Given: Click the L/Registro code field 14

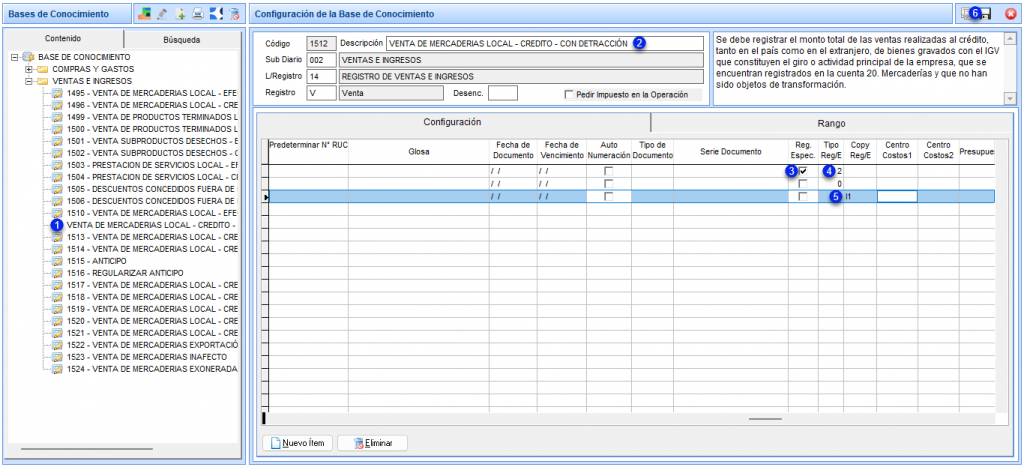Looking at the screenshot, I should [x=321, y=76].
